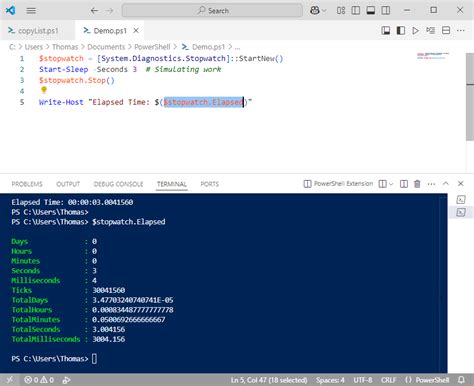Run the PowerShell script with the play icon
Viewport: 474px width, 386px height.
tap(415, 31)
